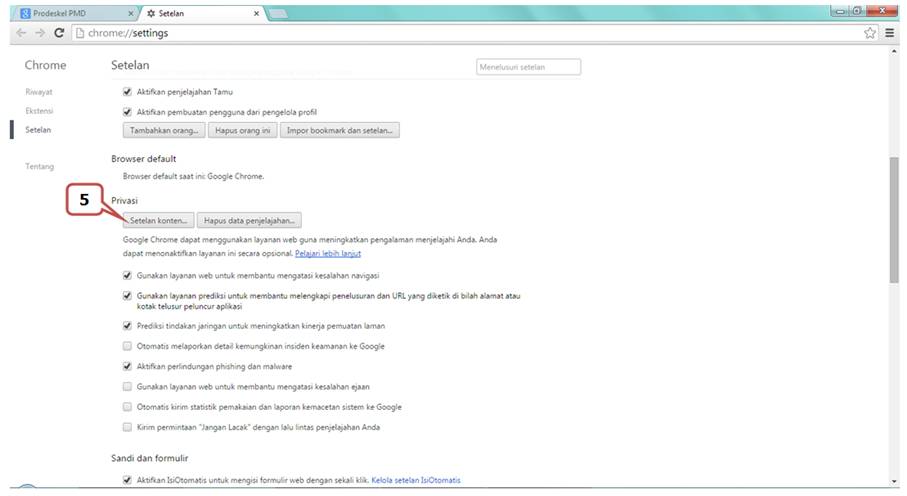Open Riwayat in the sidebar

(x=39, y=92)
